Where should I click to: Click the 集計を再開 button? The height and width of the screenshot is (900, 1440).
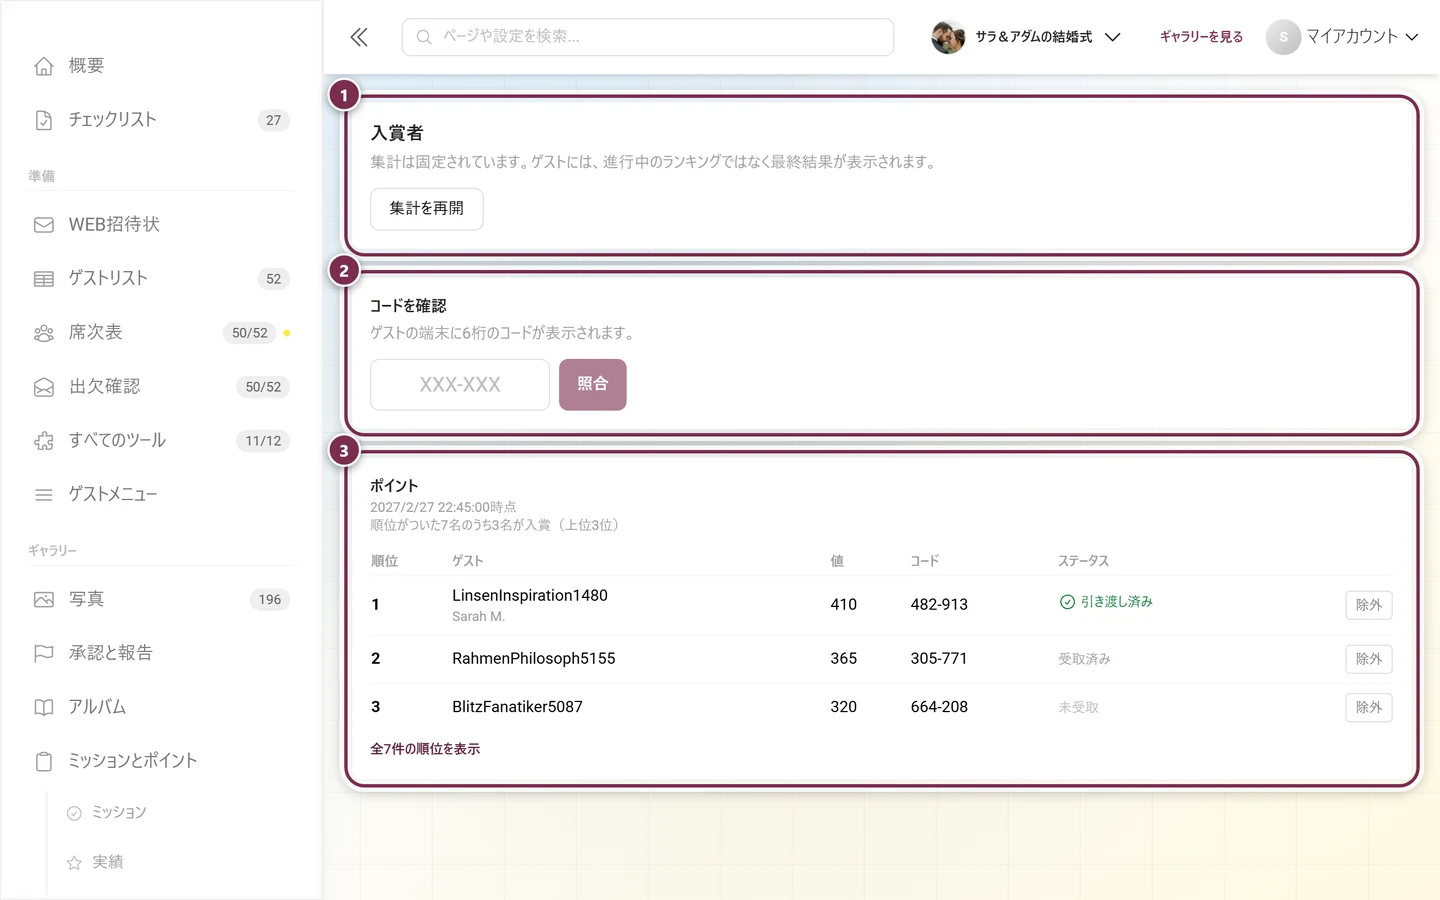click(x=427, y=209)
